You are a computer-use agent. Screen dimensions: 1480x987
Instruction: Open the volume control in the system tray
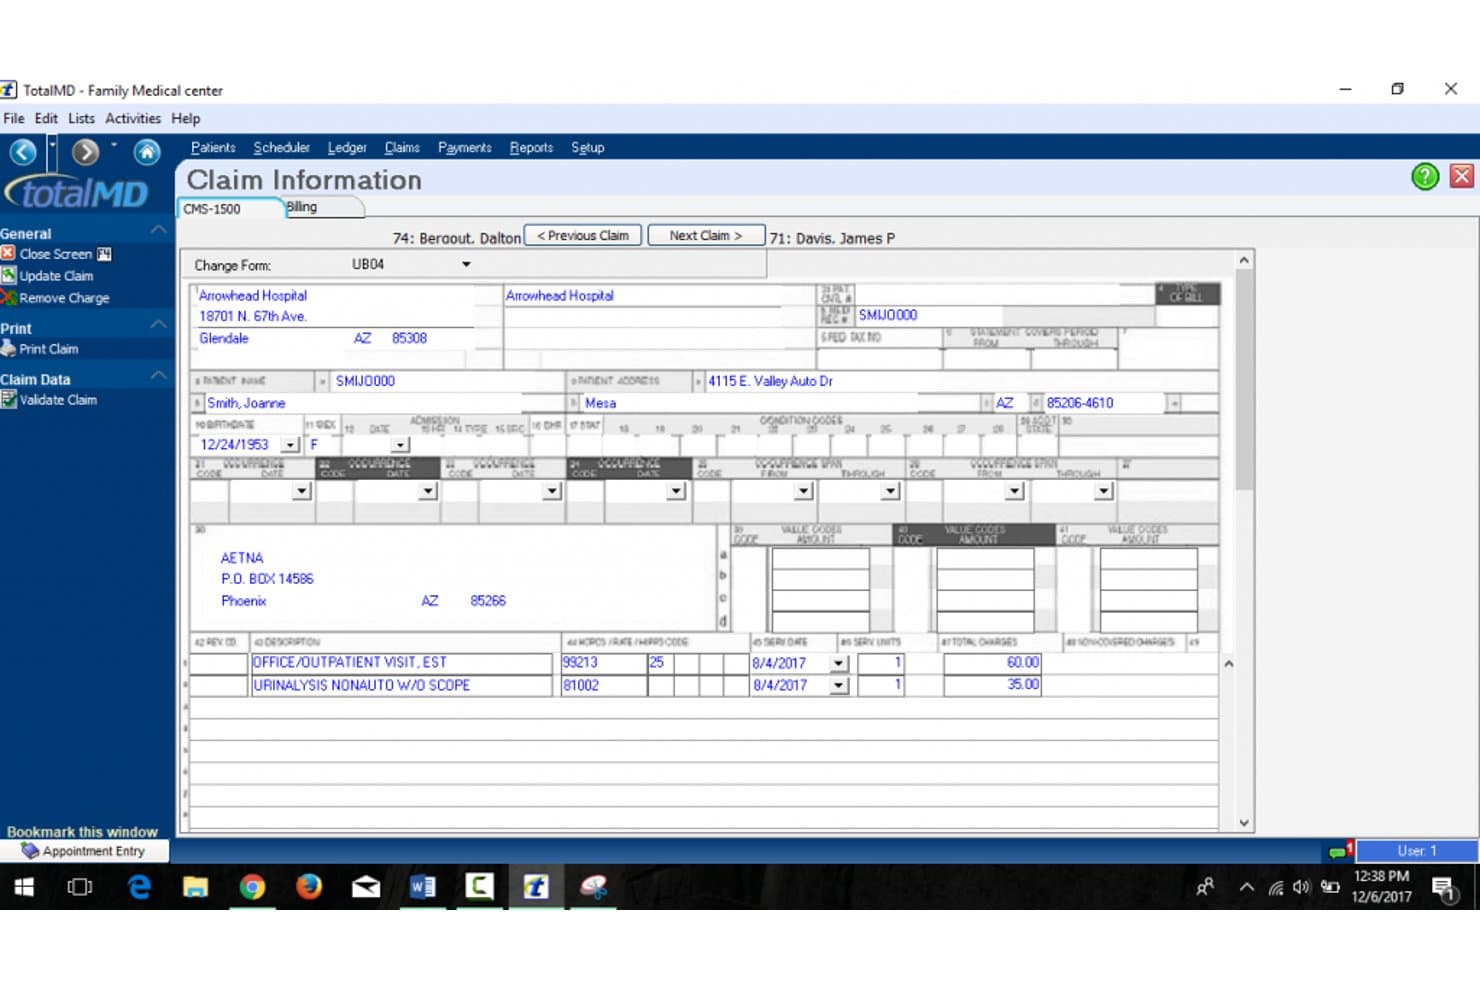1301,887
